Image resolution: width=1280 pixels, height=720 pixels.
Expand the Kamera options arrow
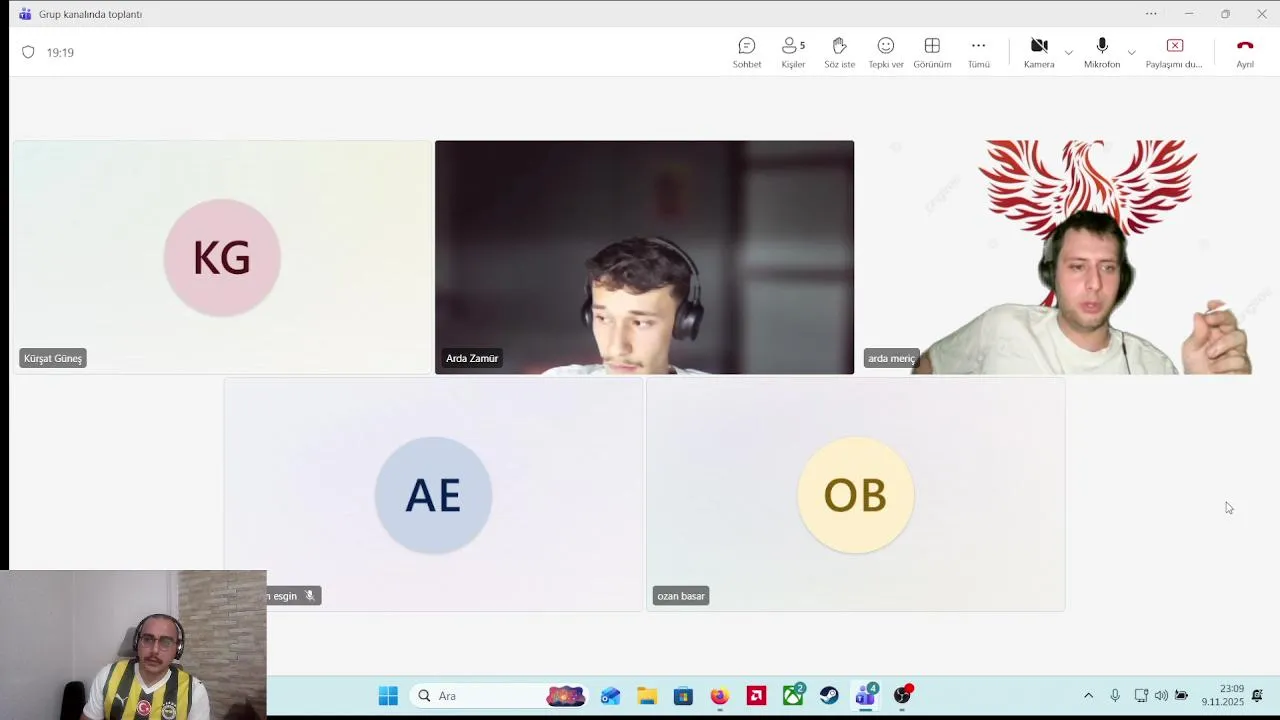(x=1068, y=53)
